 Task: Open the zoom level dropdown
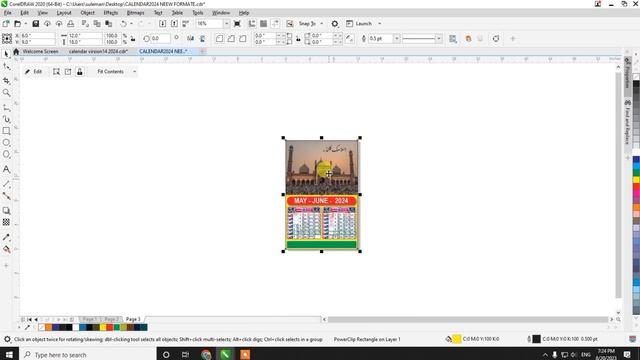[x=227, y=24]
